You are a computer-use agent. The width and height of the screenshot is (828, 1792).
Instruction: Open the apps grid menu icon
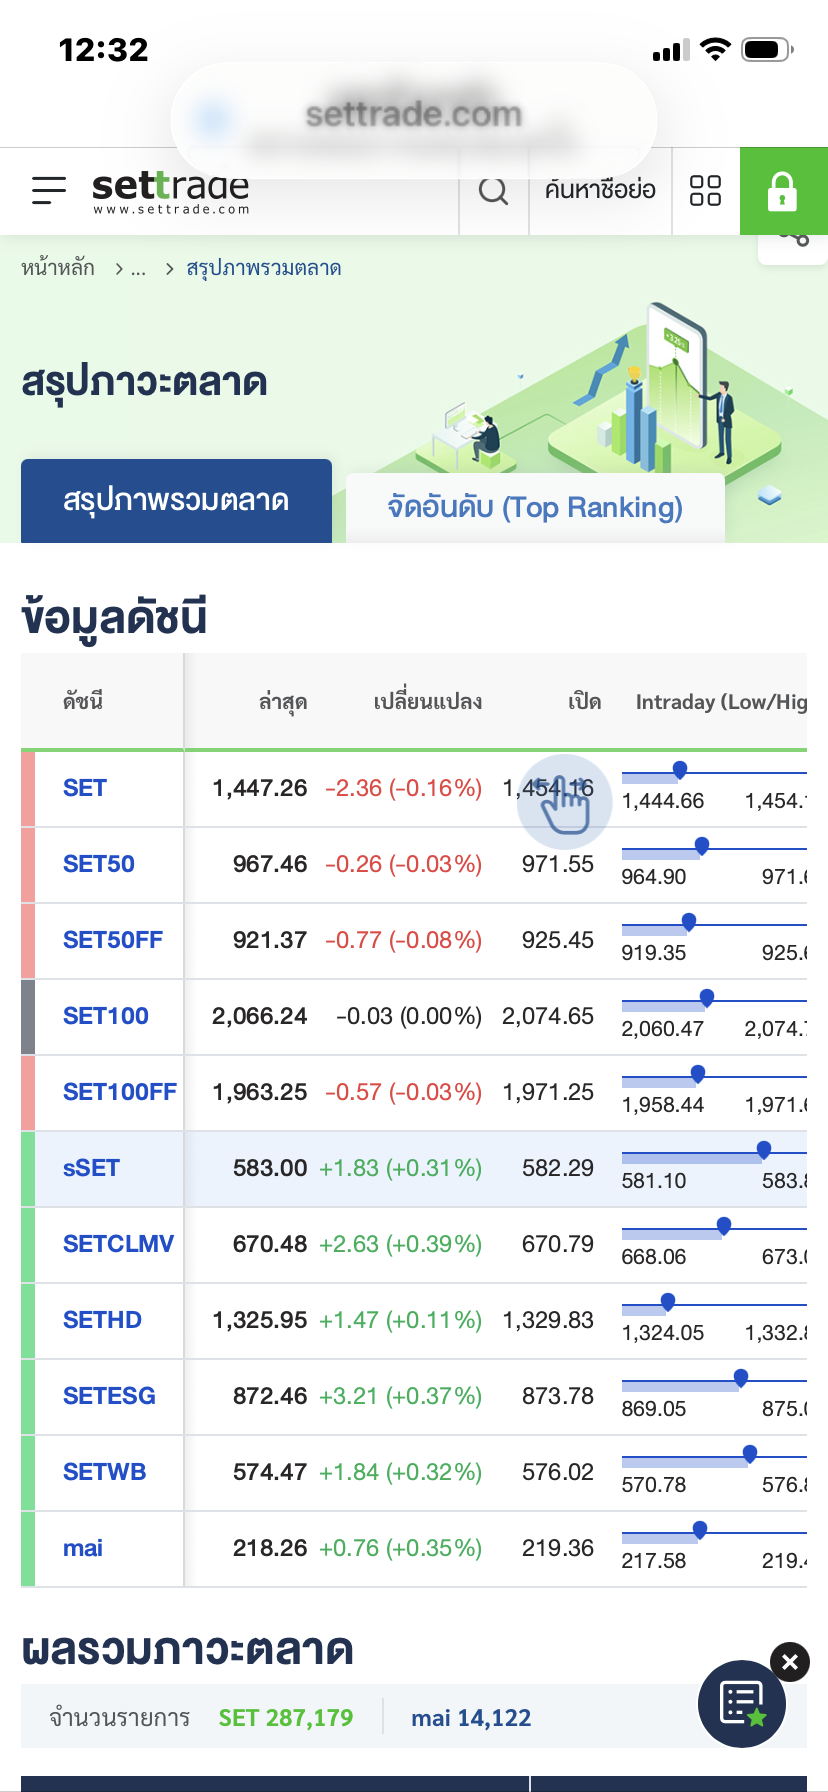705,190
